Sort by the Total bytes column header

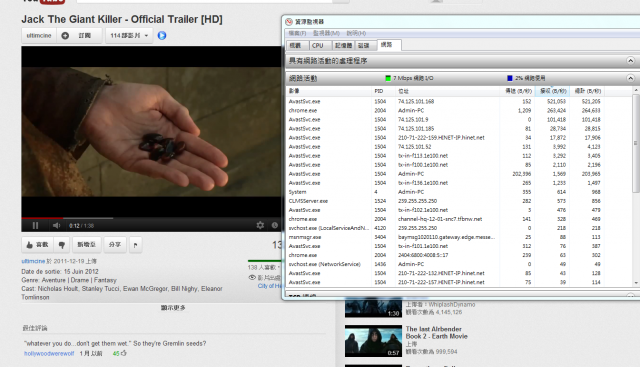point(587,91)
